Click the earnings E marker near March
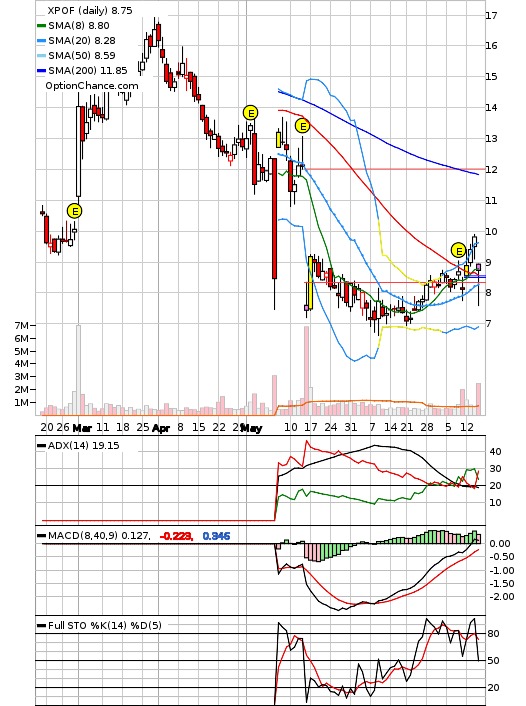526x706 pixels. tap(75, 211)
